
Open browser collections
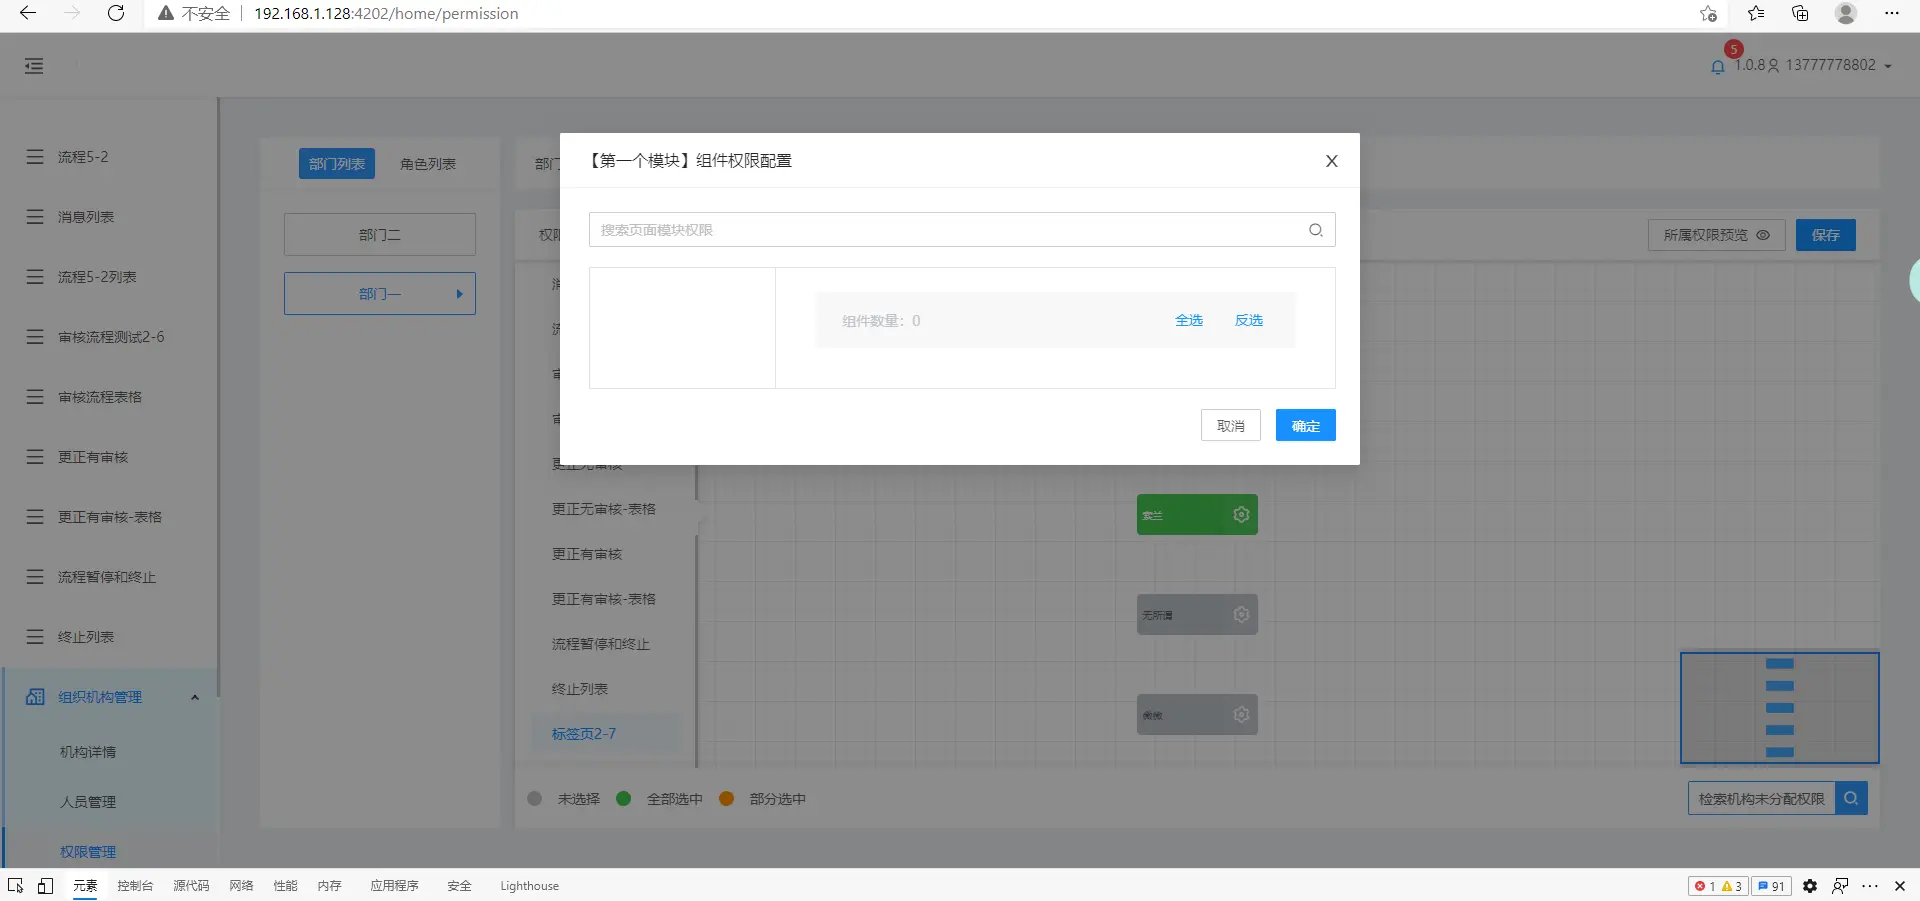pyautogui.click(x=1801, y=13)
